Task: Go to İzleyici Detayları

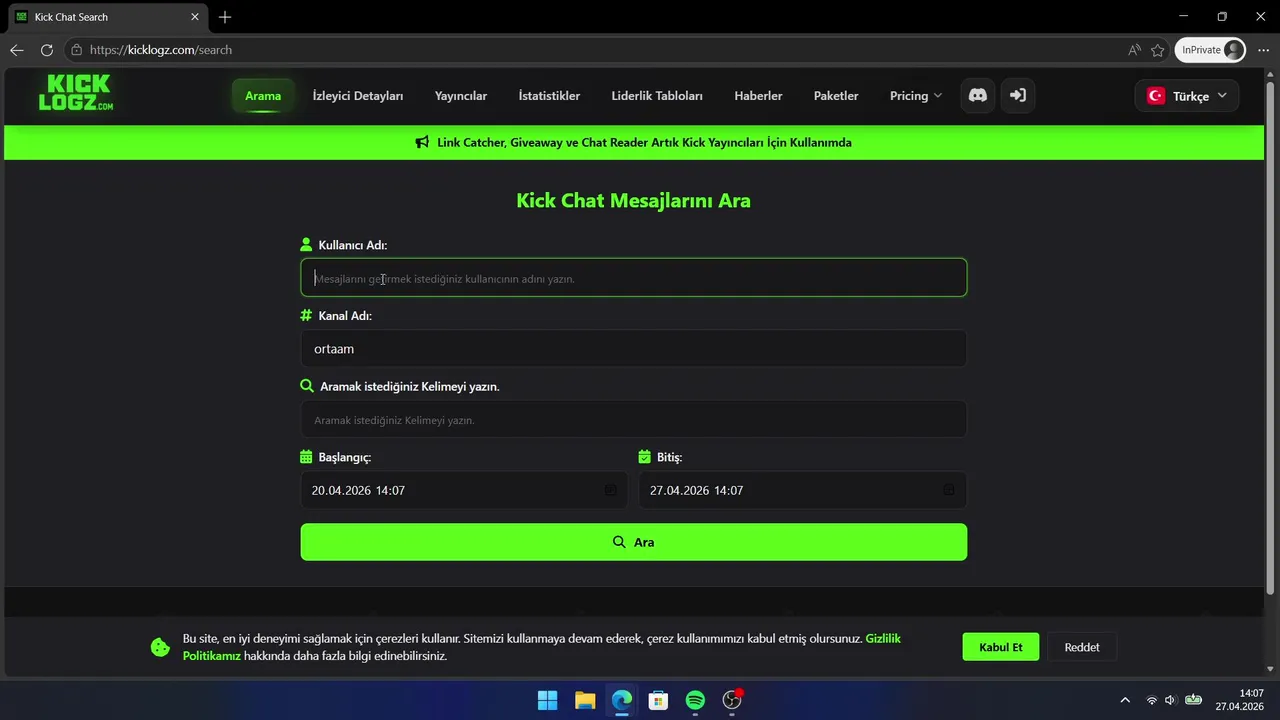Action: point(358,96)
